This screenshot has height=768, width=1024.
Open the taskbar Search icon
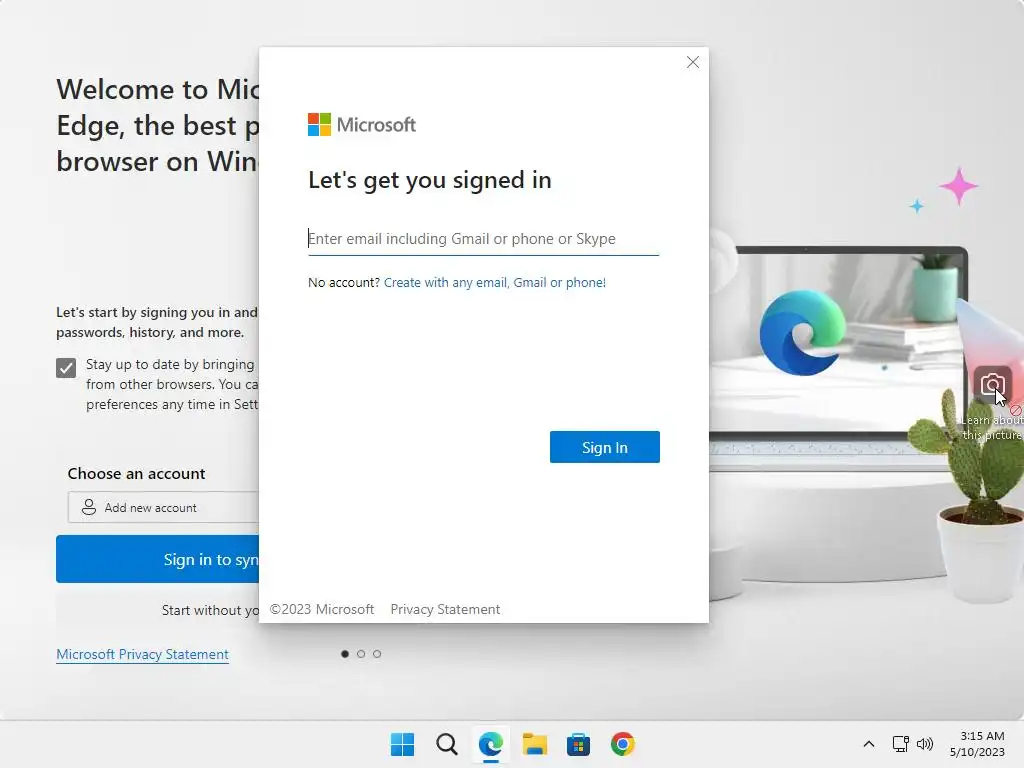(447, 744)
